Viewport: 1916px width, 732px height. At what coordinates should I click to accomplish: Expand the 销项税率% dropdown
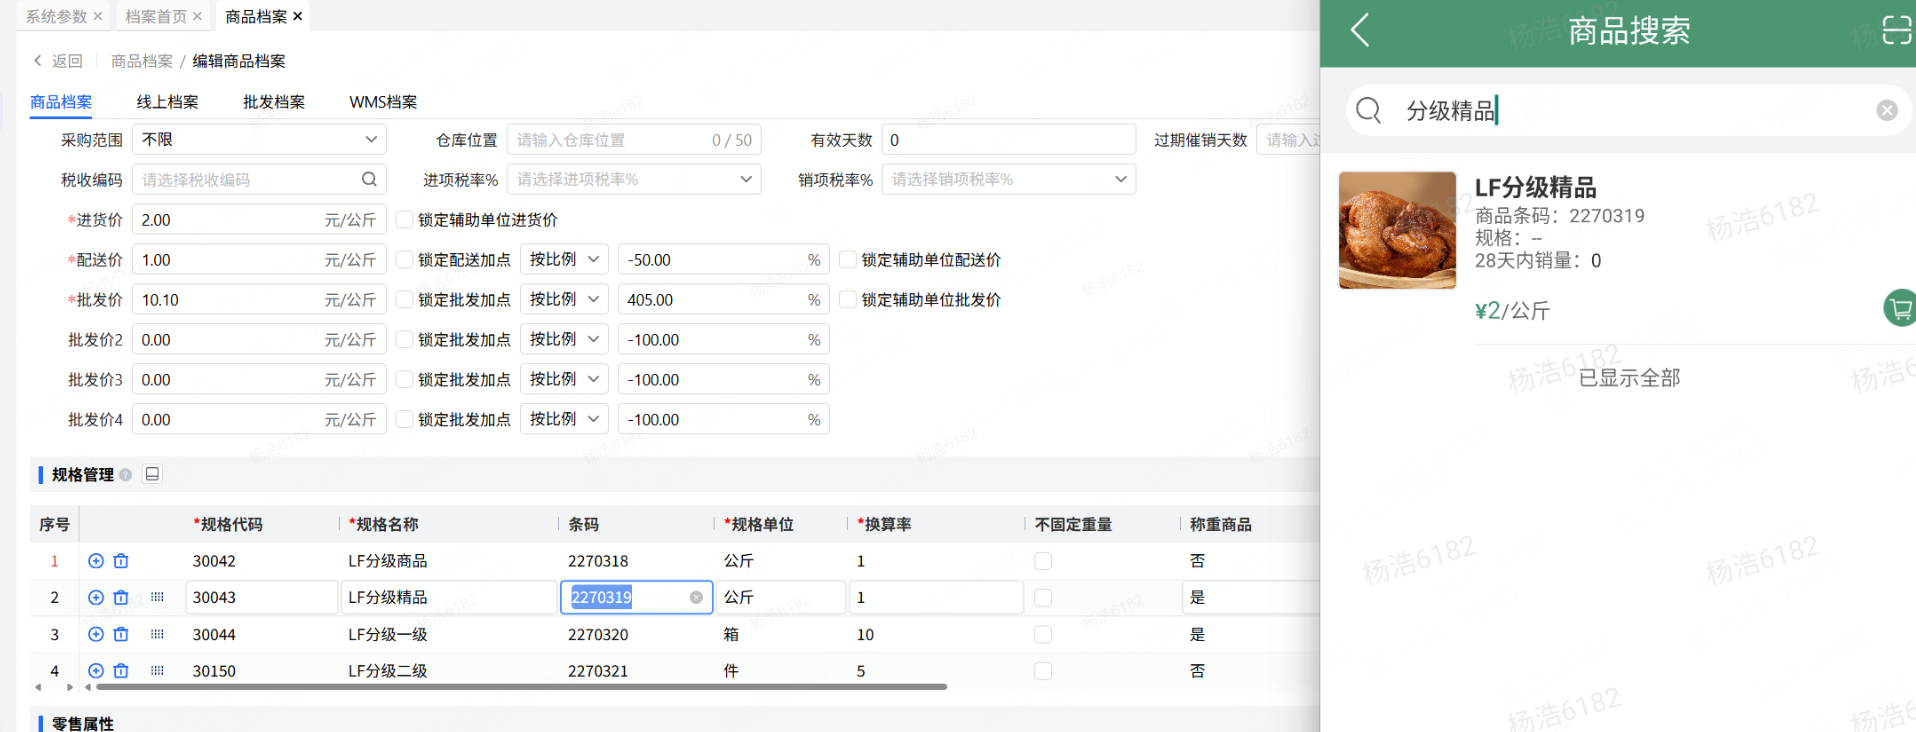(x=1008, y=179)
